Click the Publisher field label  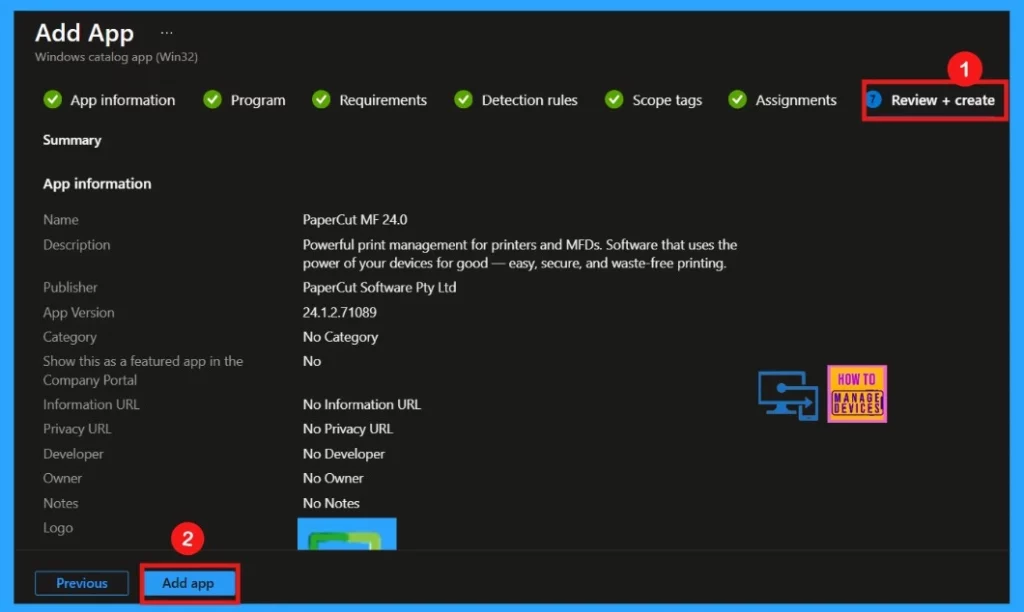point(70,287)
